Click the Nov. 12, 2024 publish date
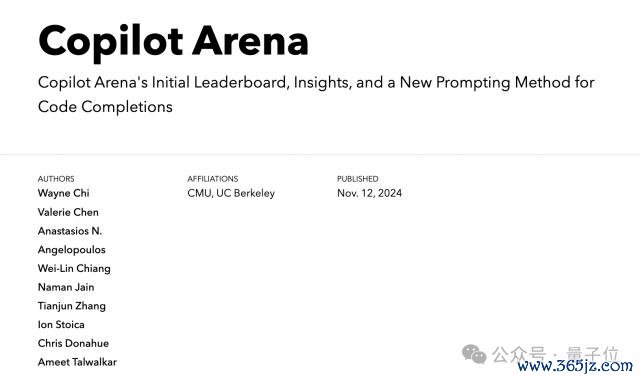The height and width of the screenshot is (381, 640). click(x=369, y=193)
